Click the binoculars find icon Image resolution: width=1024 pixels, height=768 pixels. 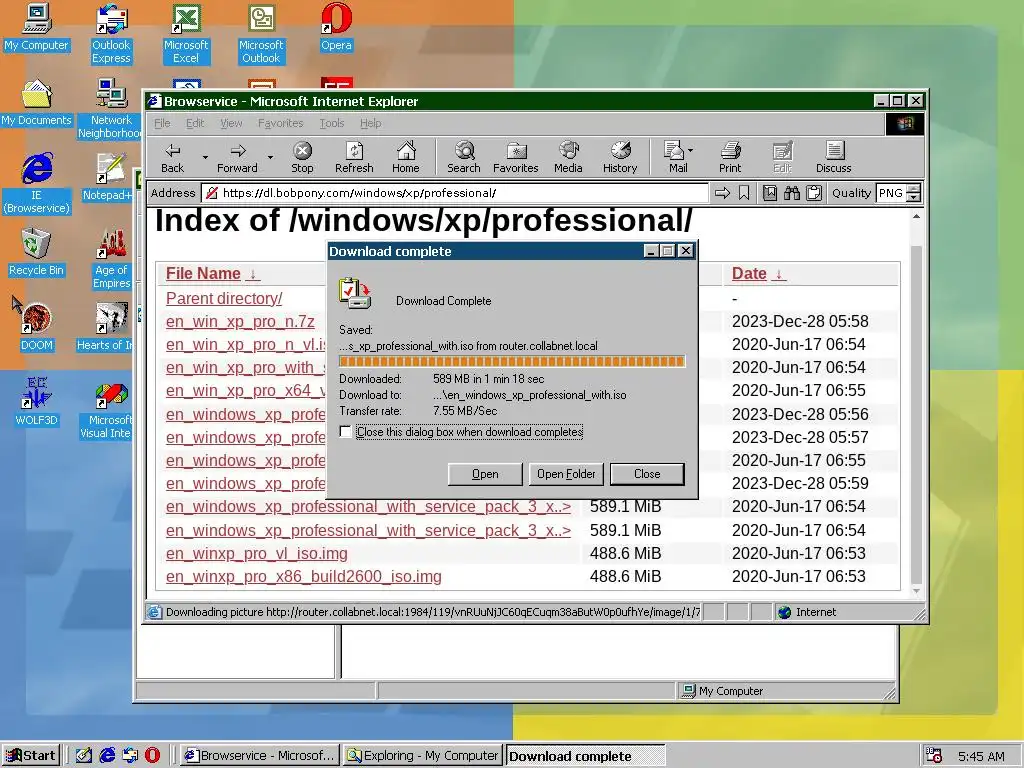792,193
